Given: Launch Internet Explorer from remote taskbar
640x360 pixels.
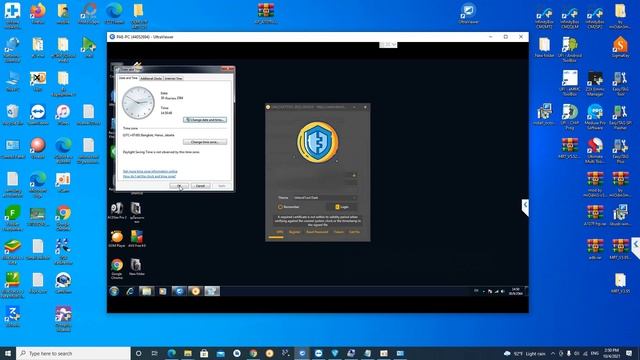Looking at the screenshot, I should pos(130,291).
